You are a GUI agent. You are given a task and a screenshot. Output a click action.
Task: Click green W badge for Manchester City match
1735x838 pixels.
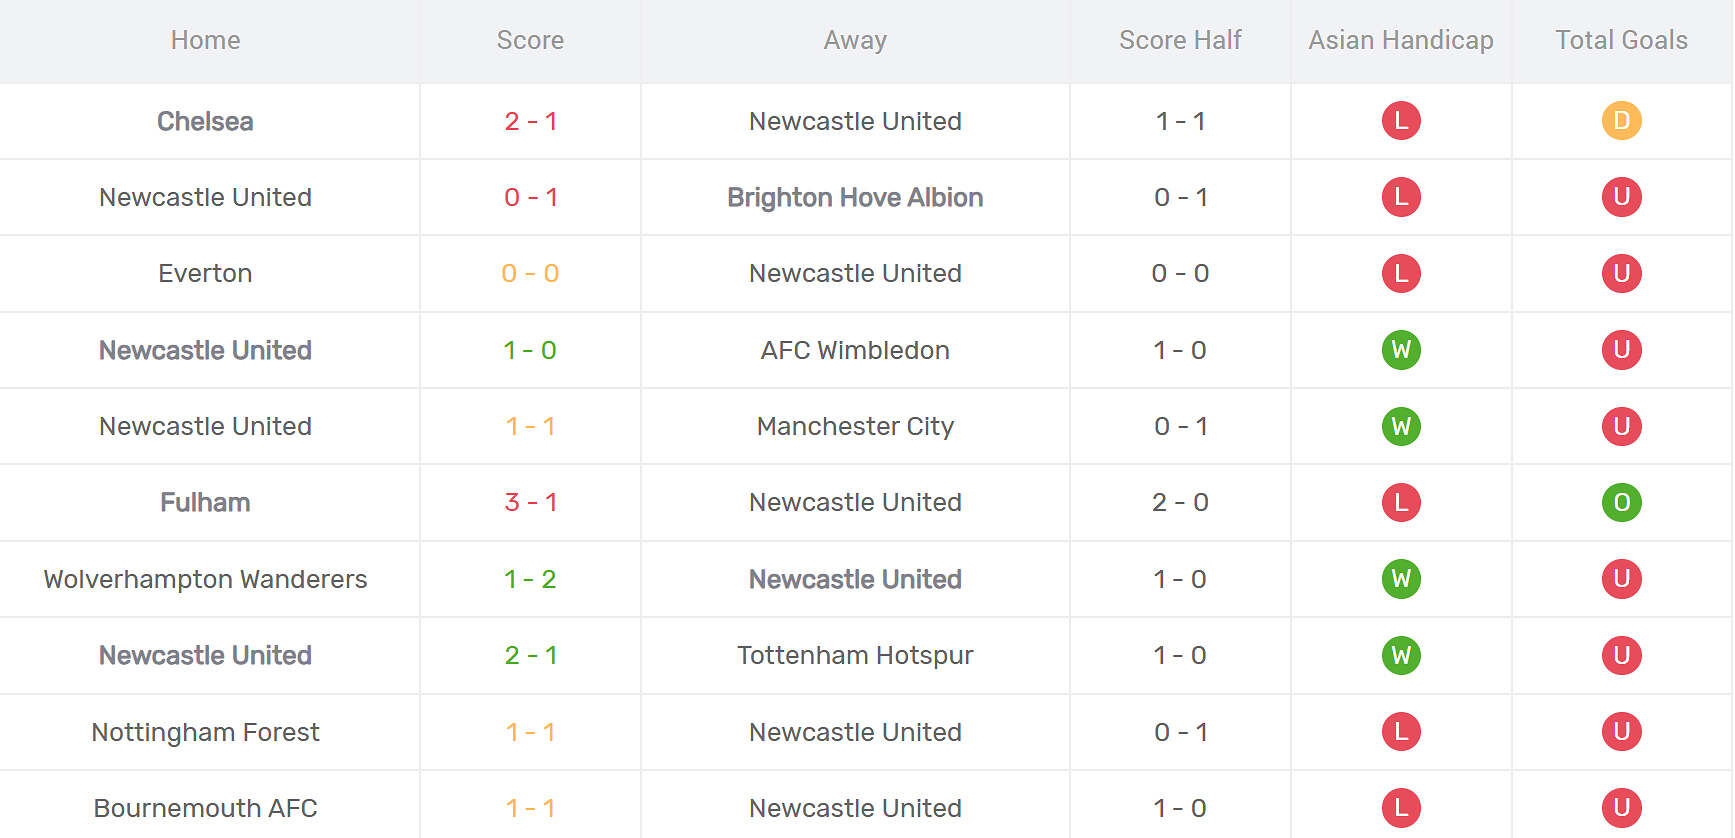[x=1401, y=426]
